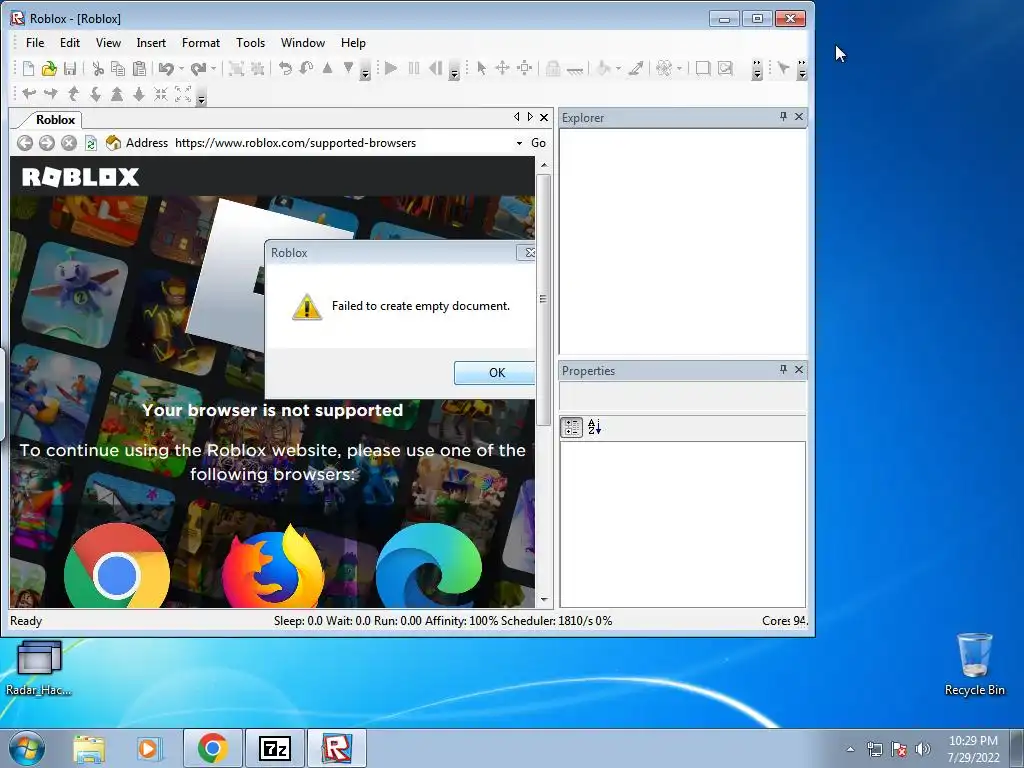Go back with the browser back arrow
This screenshot has width=1024, height=768.
[x=25, y=143]
